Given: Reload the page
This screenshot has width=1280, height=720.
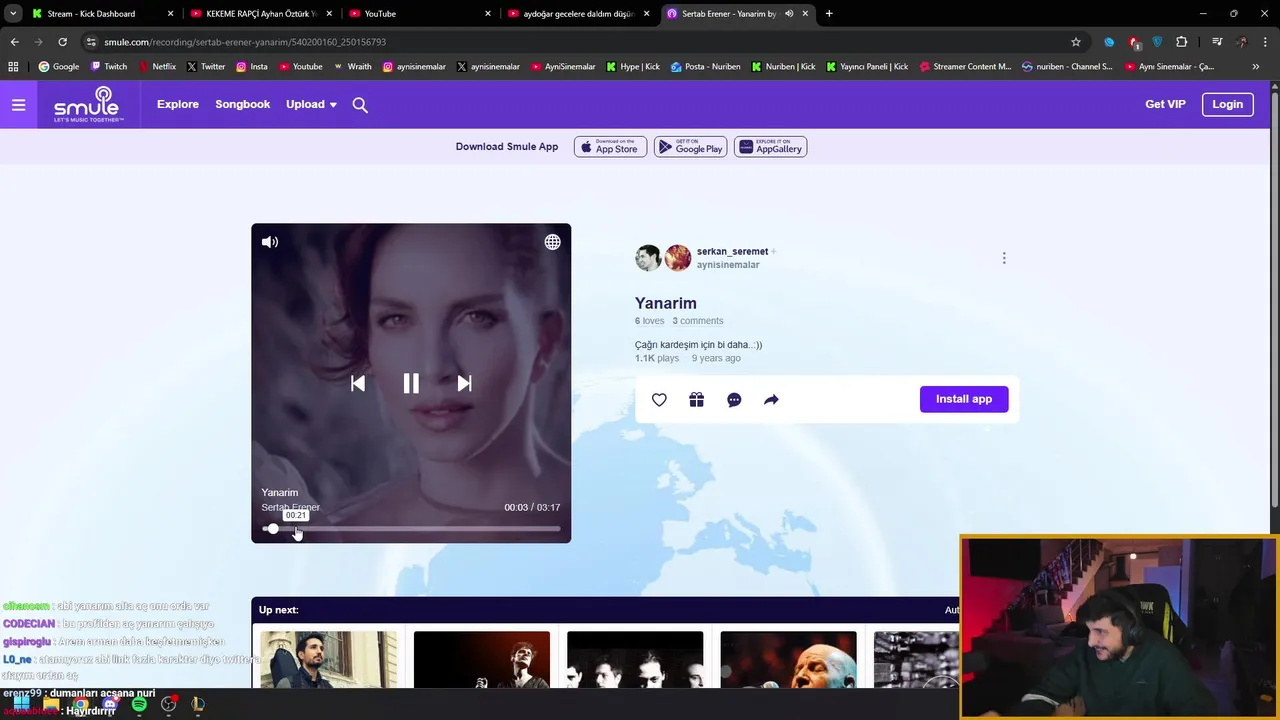Looking at the screenshot, I should [62, 42].
